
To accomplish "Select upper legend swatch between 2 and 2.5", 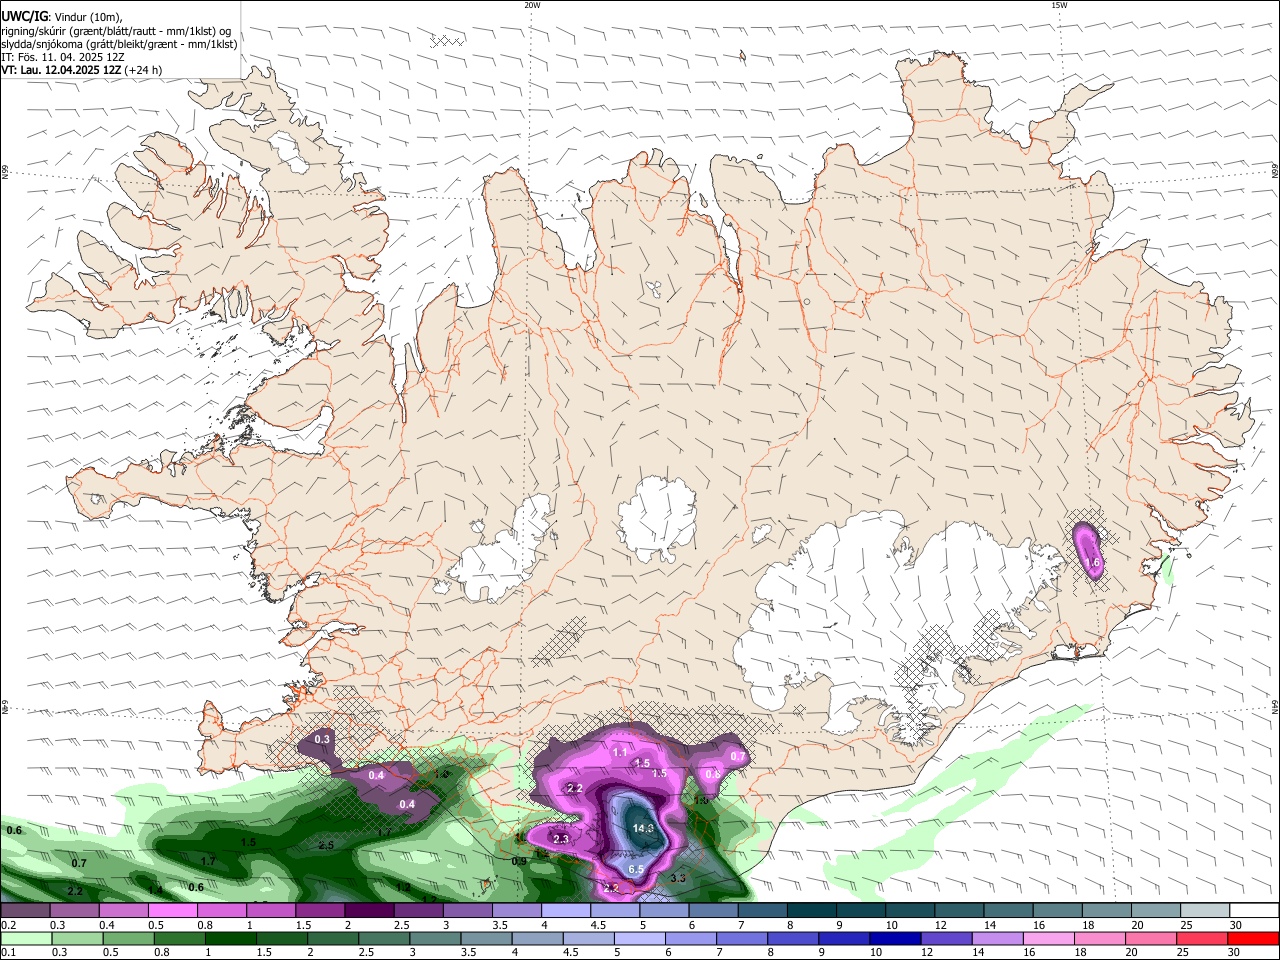I will 369,911.
